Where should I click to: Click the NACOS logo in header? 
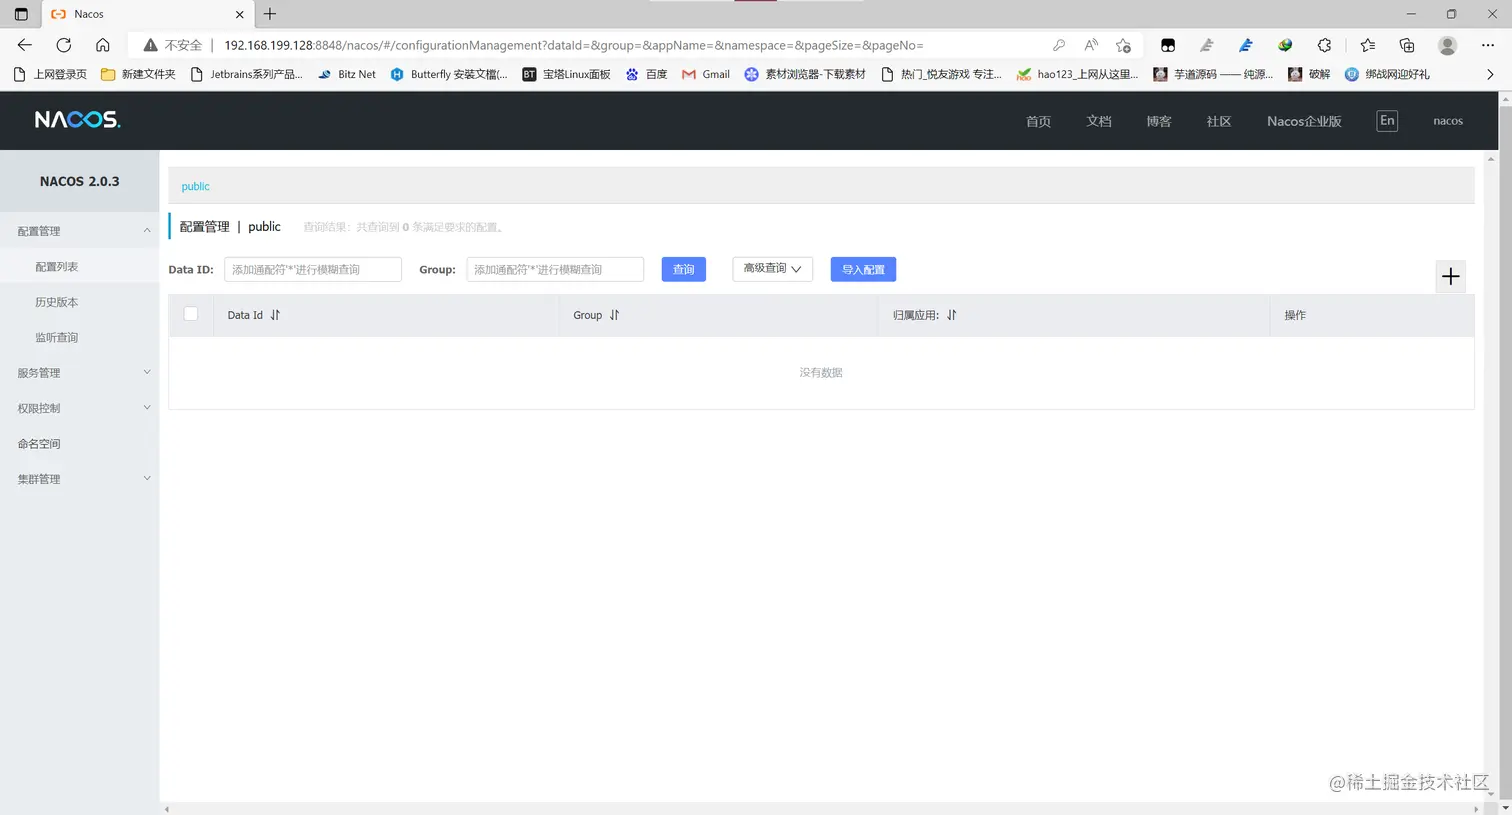77,120
